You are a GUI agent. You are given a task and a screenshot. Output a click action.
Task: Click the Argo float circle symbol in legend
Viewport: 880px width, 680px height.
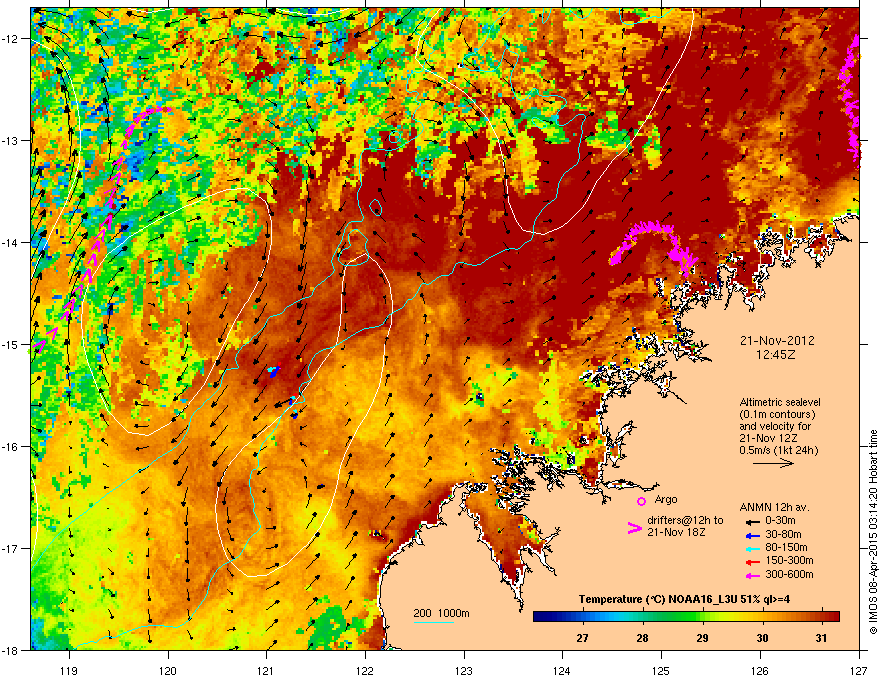click(641, 501)
